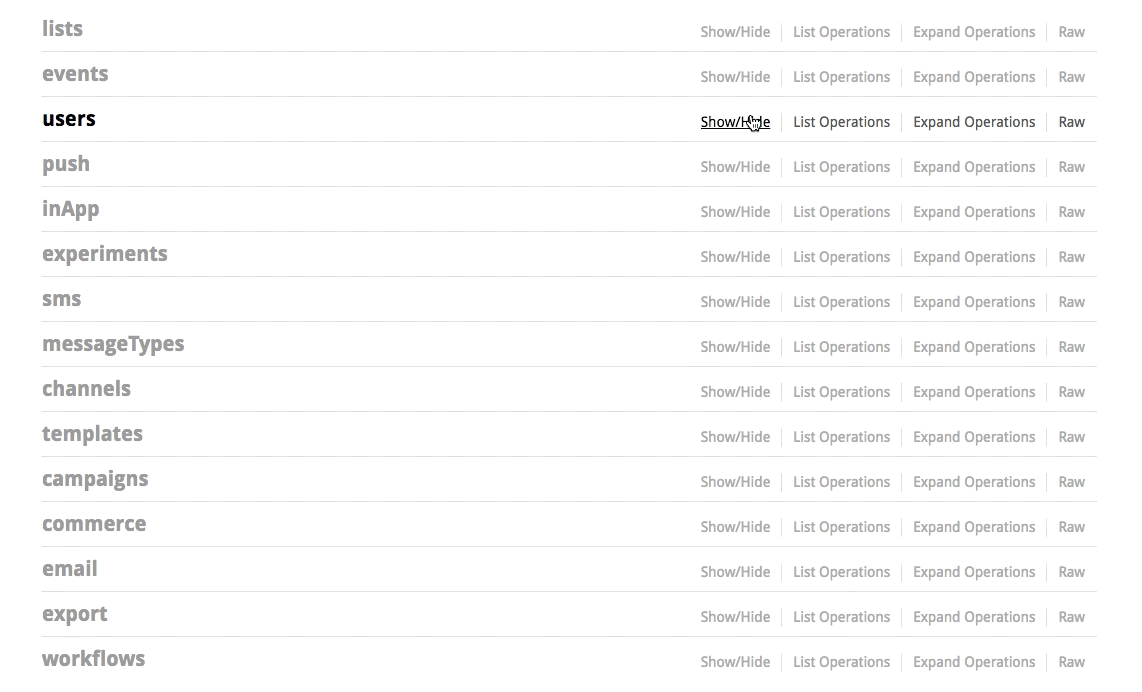View Raw for the messageTypes section

click(1071, 347)
